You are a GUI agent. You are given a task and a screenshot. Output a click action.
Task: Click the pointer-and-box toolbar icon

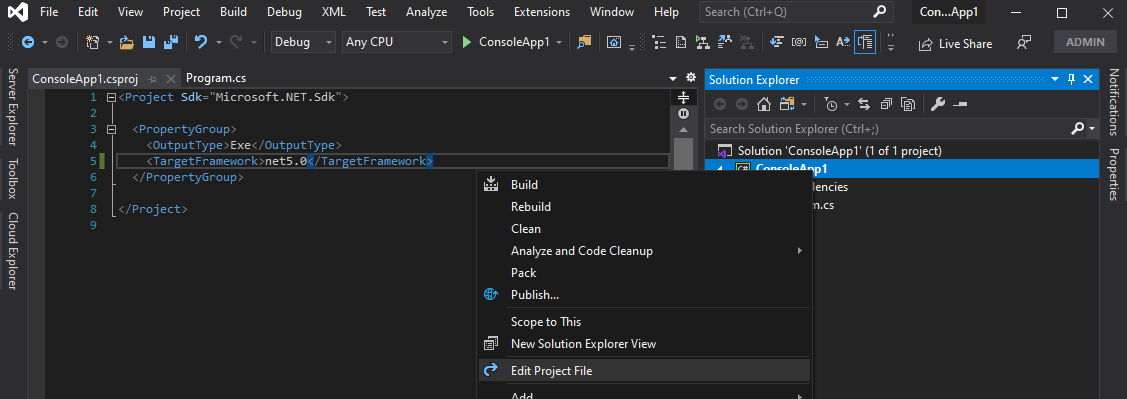(821, 42)
